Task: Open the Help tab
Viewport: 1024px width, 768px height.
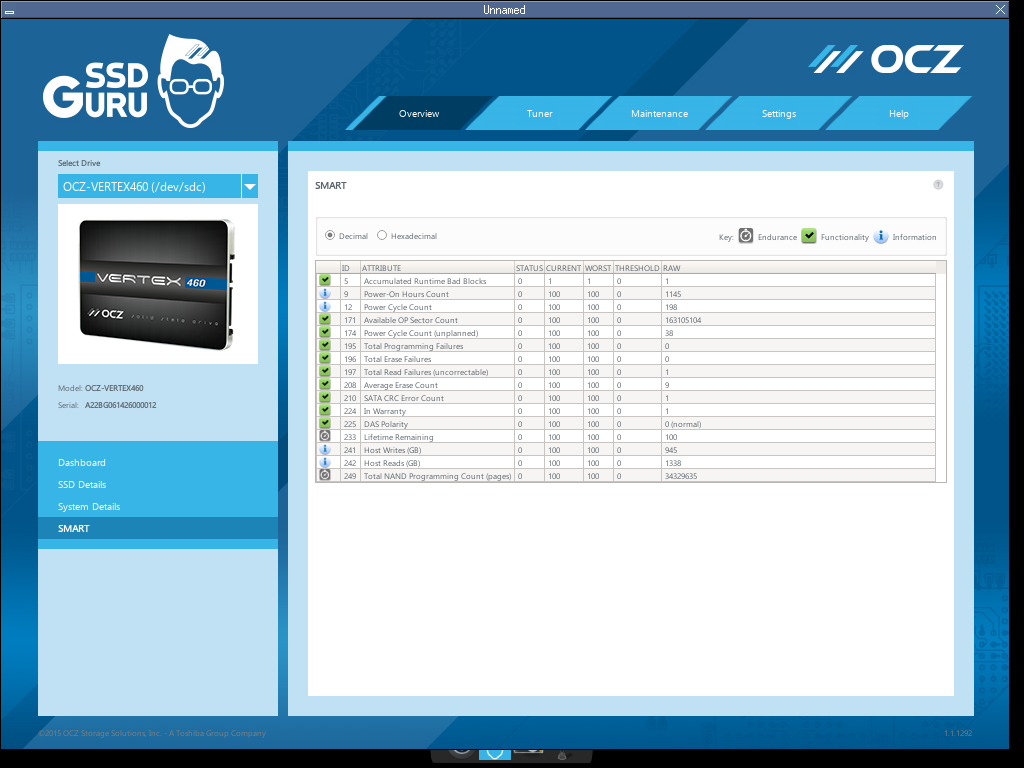Action: pos(899,114)
